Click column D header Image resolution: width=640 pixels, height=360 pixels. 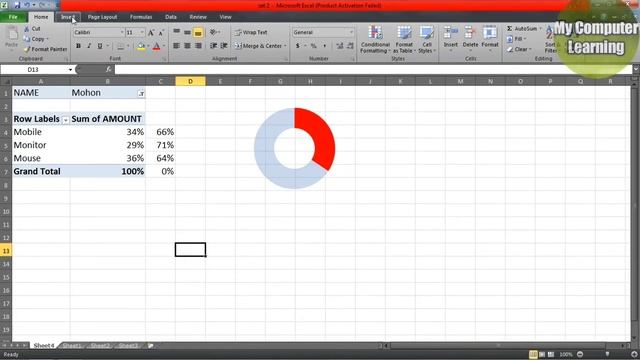pos(190,81)
